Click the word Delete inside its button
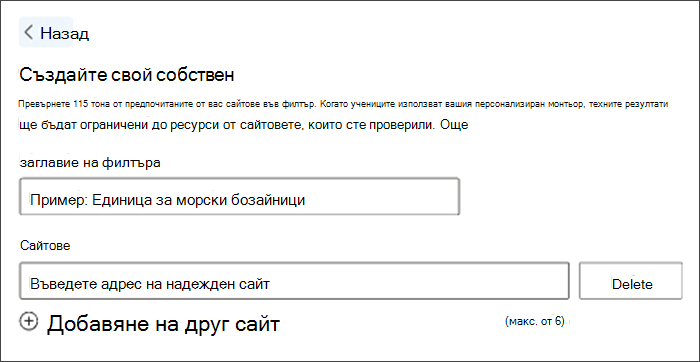Screen dimensions: 700x362 (632, 284)
